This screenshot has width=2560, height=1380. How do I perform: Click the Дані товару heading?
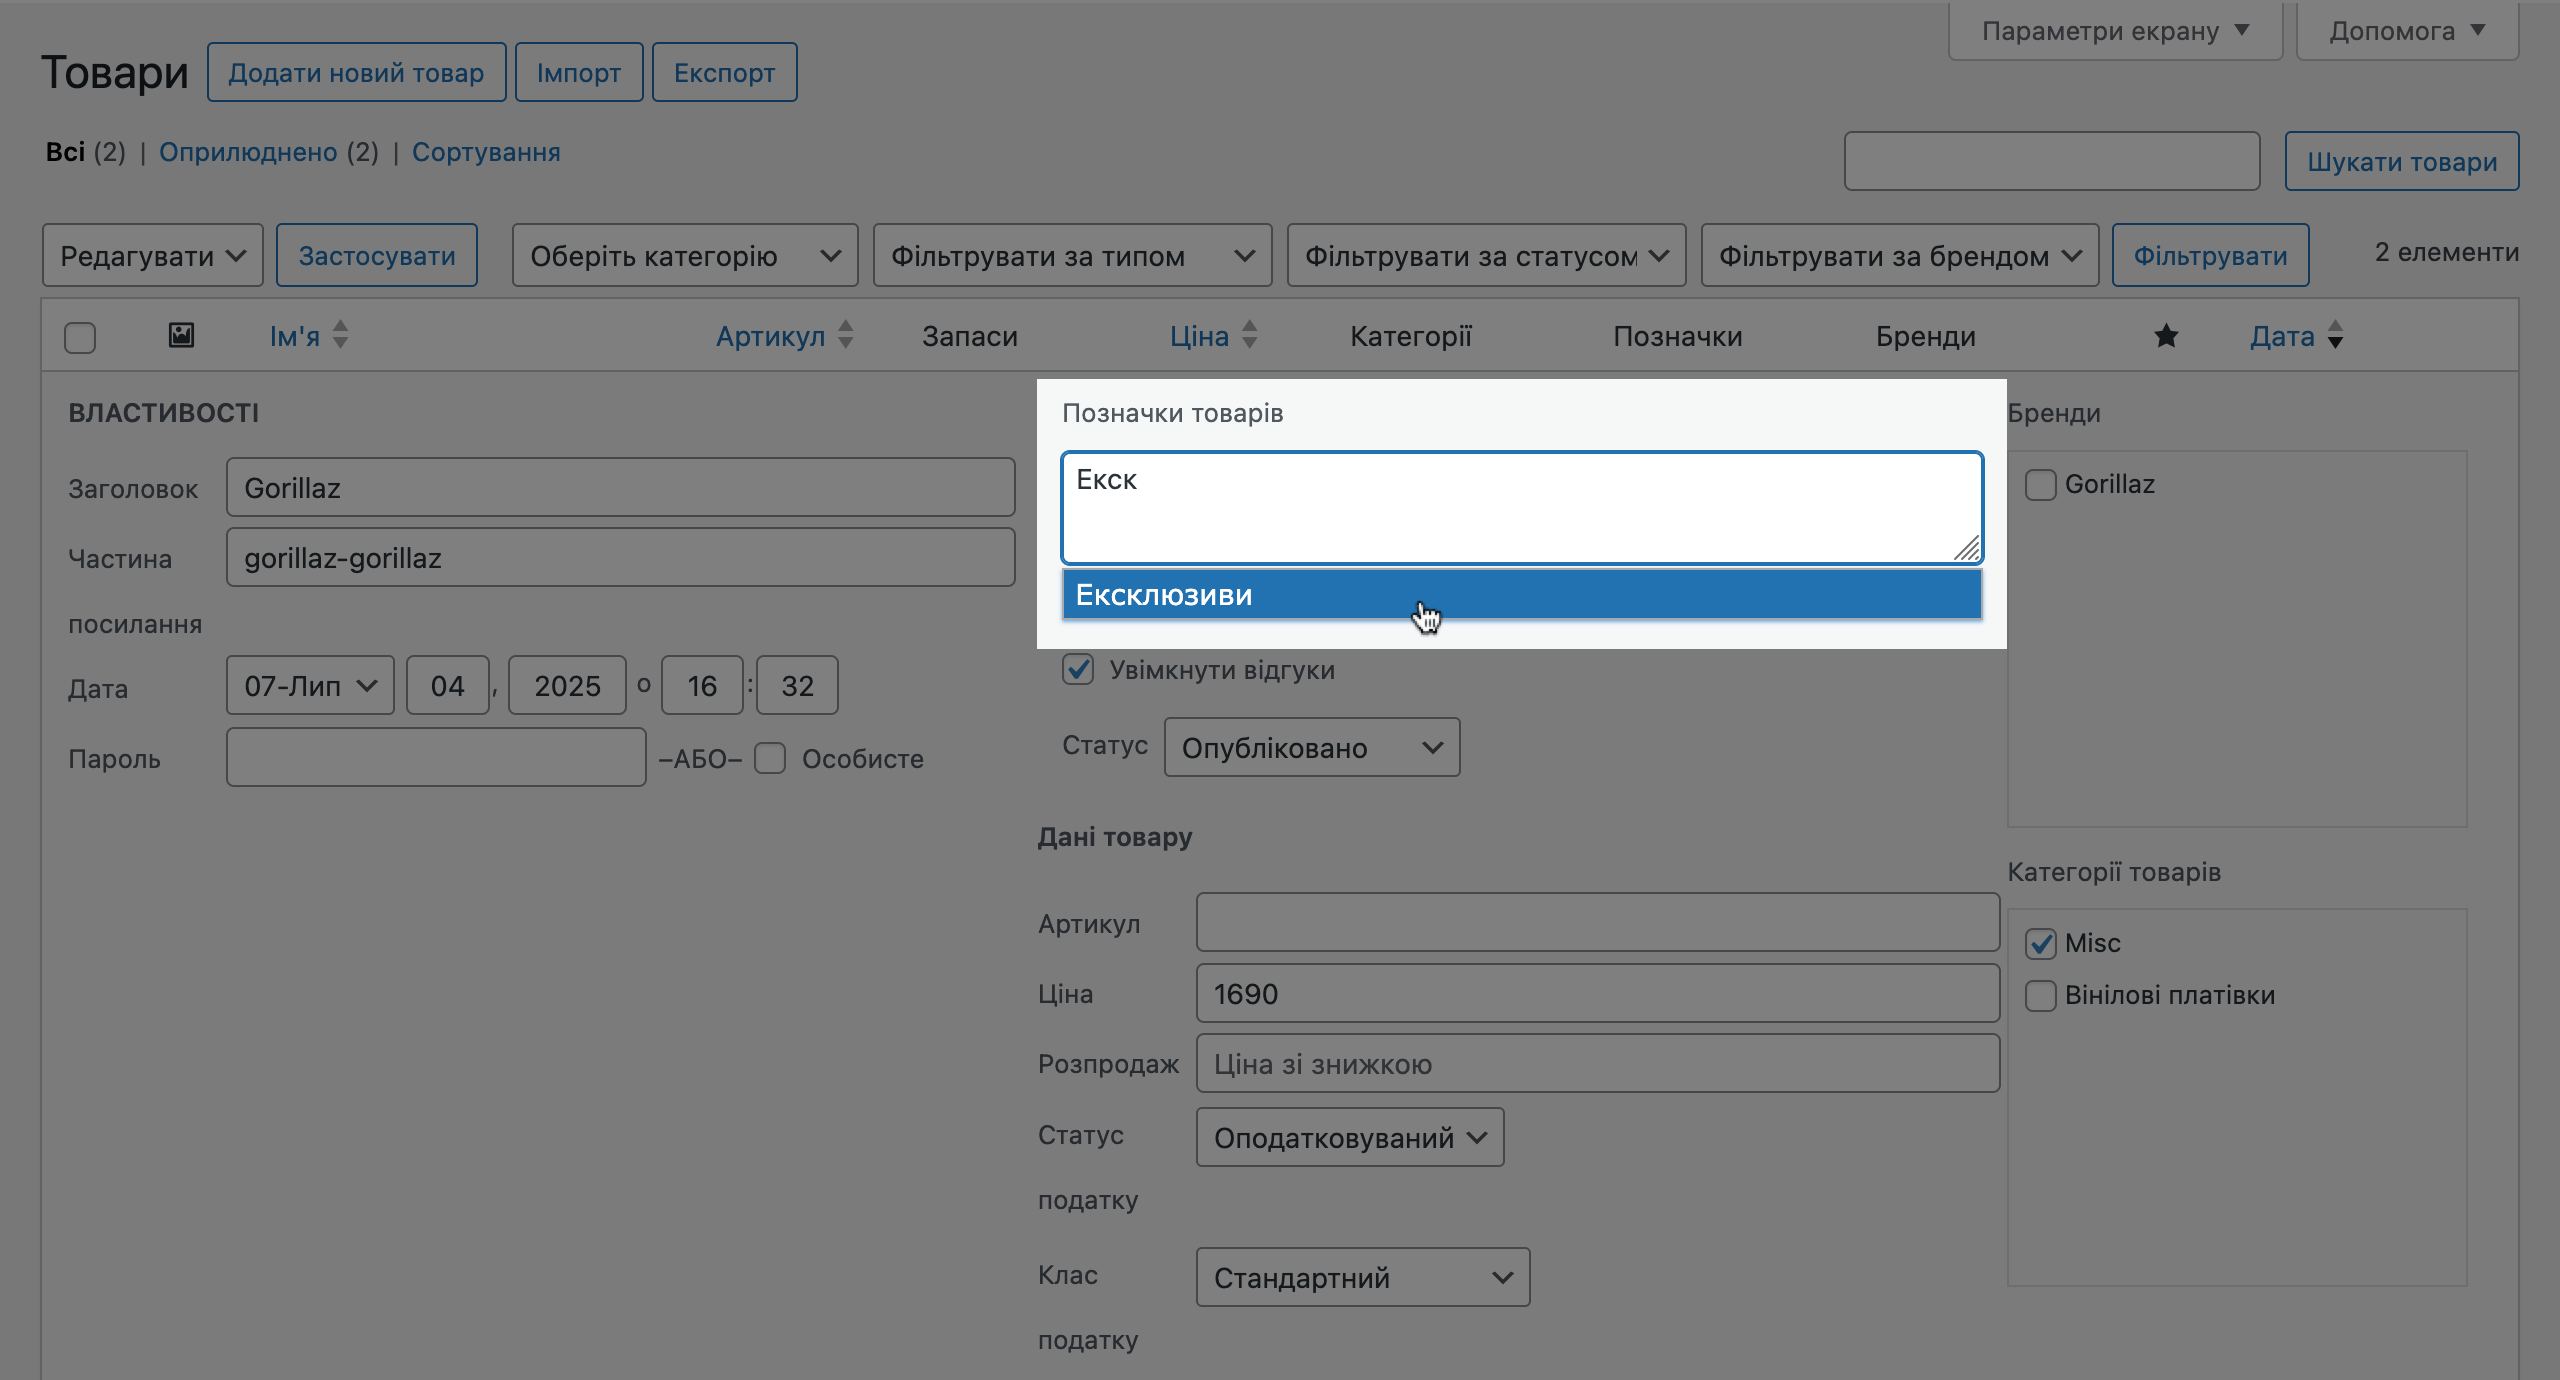coord(1115,837)
